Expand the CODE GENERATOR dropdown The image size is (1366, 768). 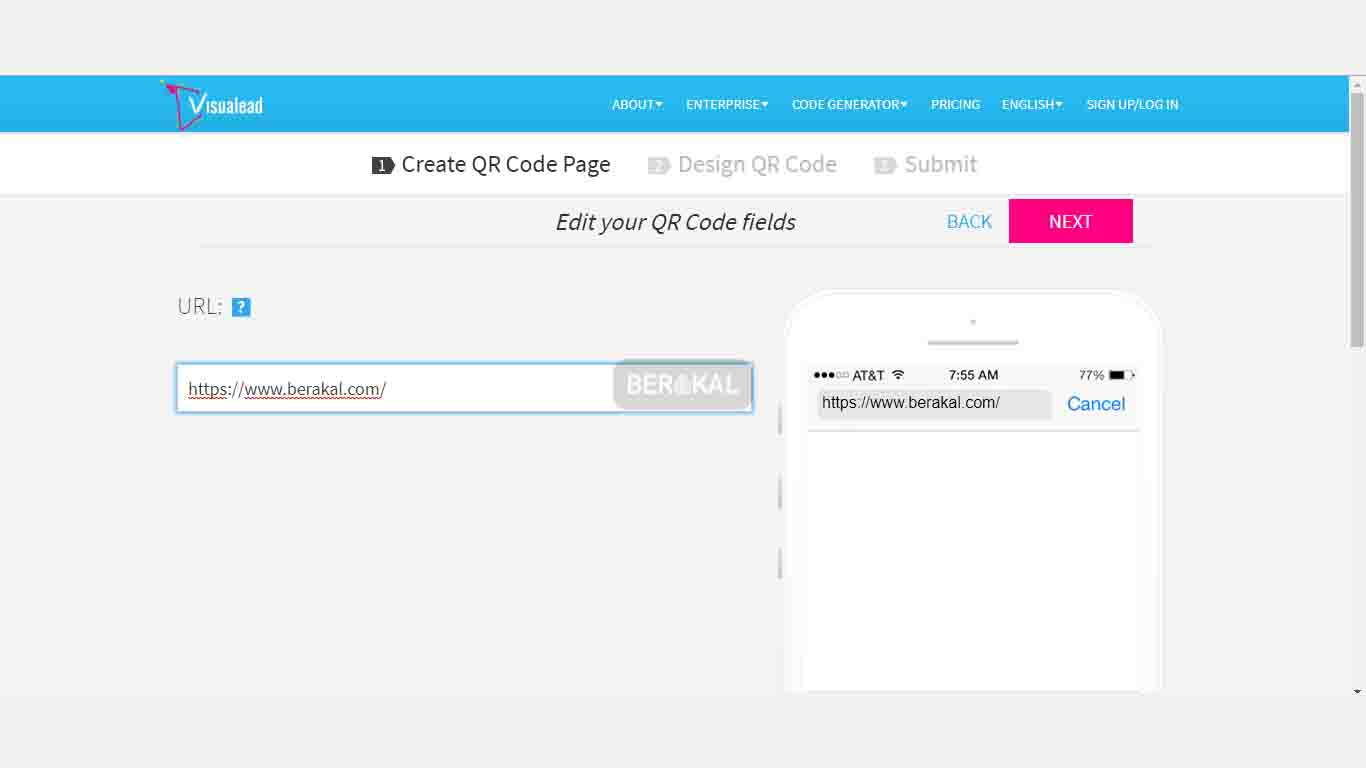click(849, 104)
